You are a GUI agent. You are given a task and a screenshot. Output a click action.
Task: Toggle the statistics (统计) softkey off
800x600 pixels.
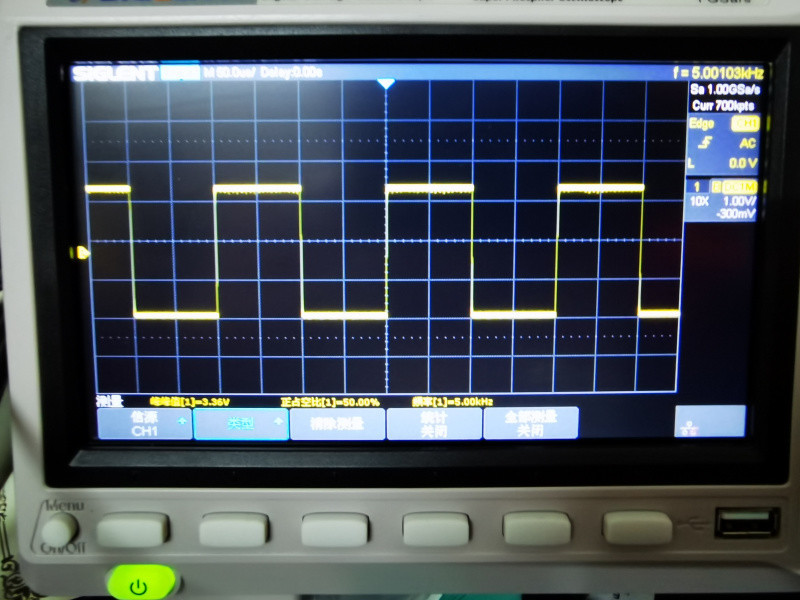[x=432, y=423]
